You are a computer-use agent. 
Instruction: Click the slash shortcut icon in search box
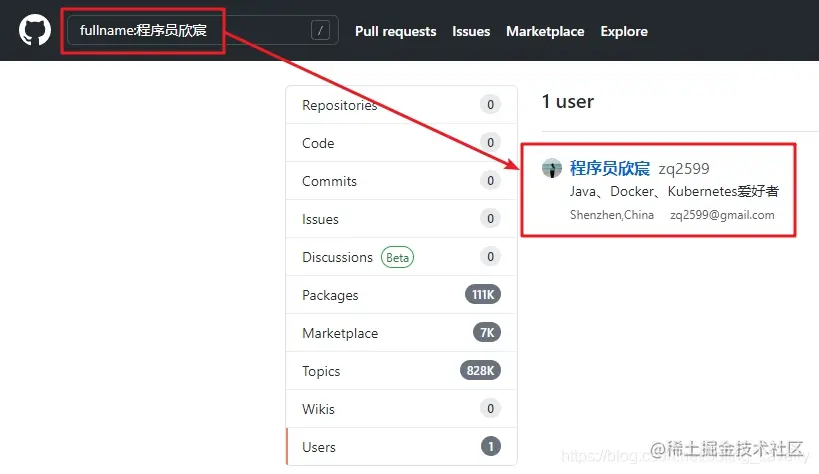pos(320,30)
